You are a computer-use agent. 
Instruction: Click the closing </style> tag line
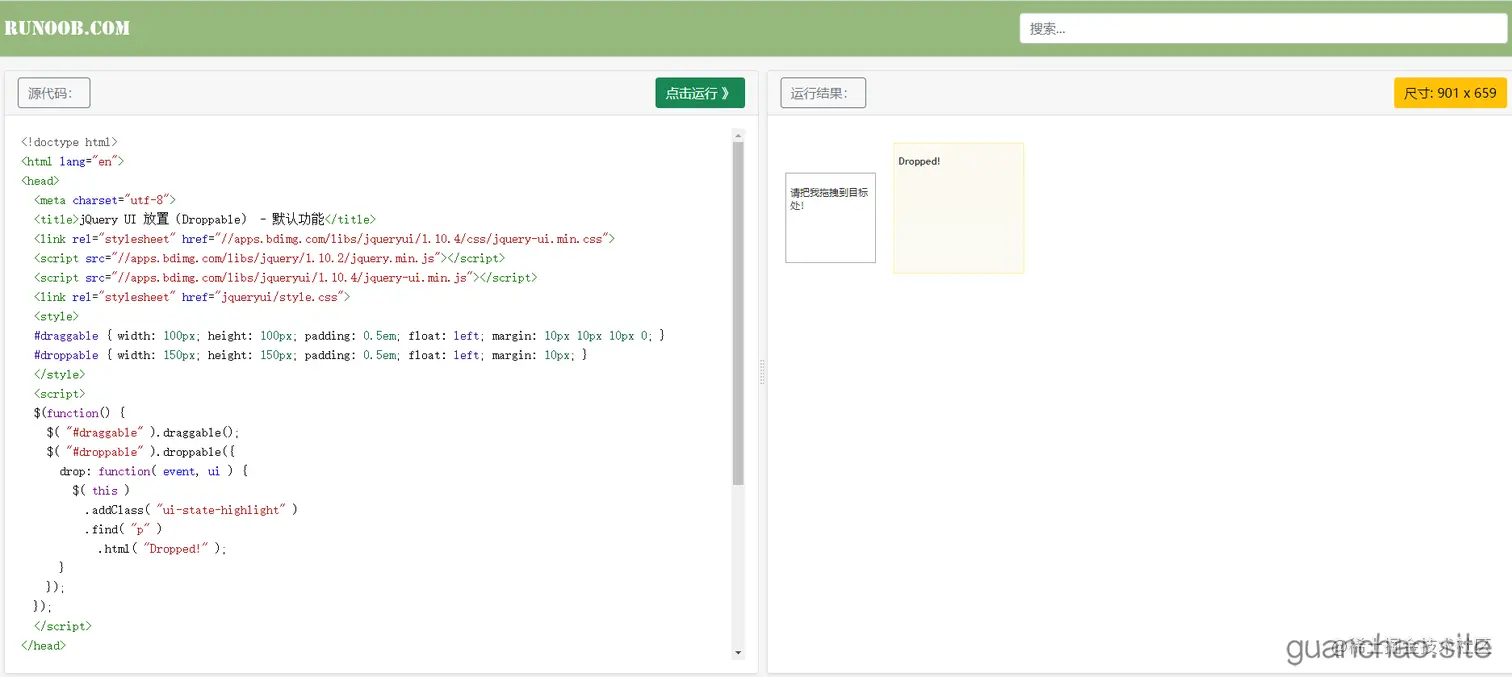coord(59,374)
